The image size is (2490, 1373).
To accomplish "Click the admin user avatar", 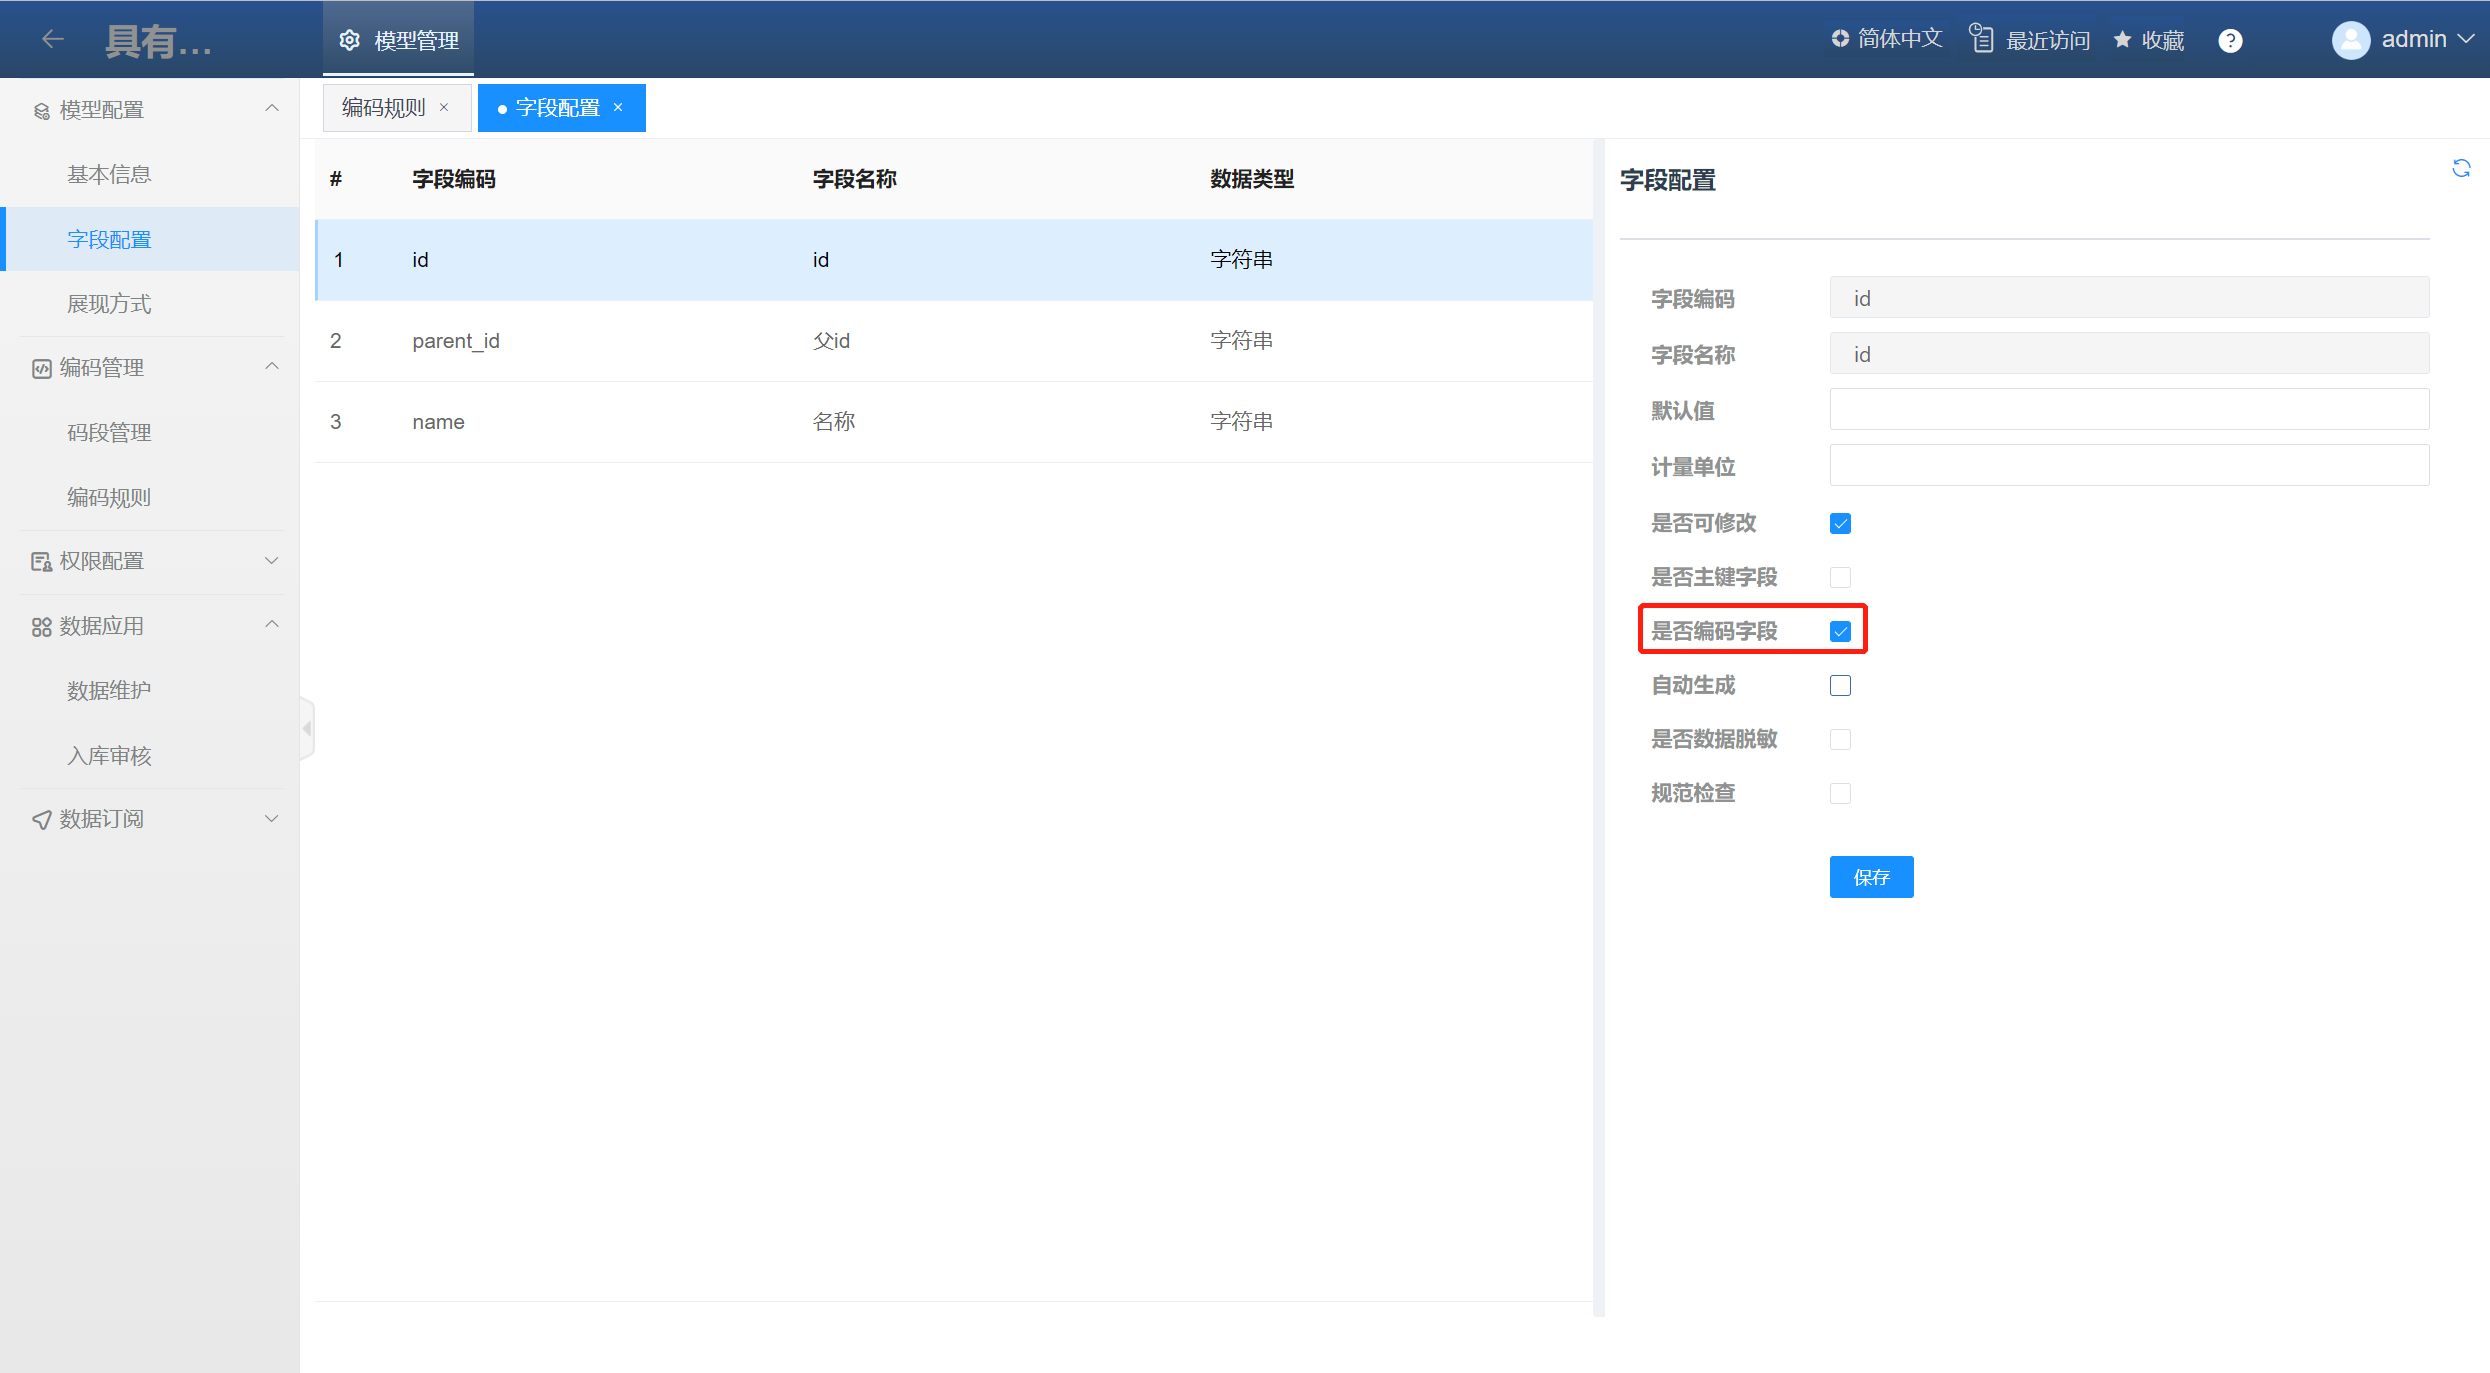I will point(2350,40).
